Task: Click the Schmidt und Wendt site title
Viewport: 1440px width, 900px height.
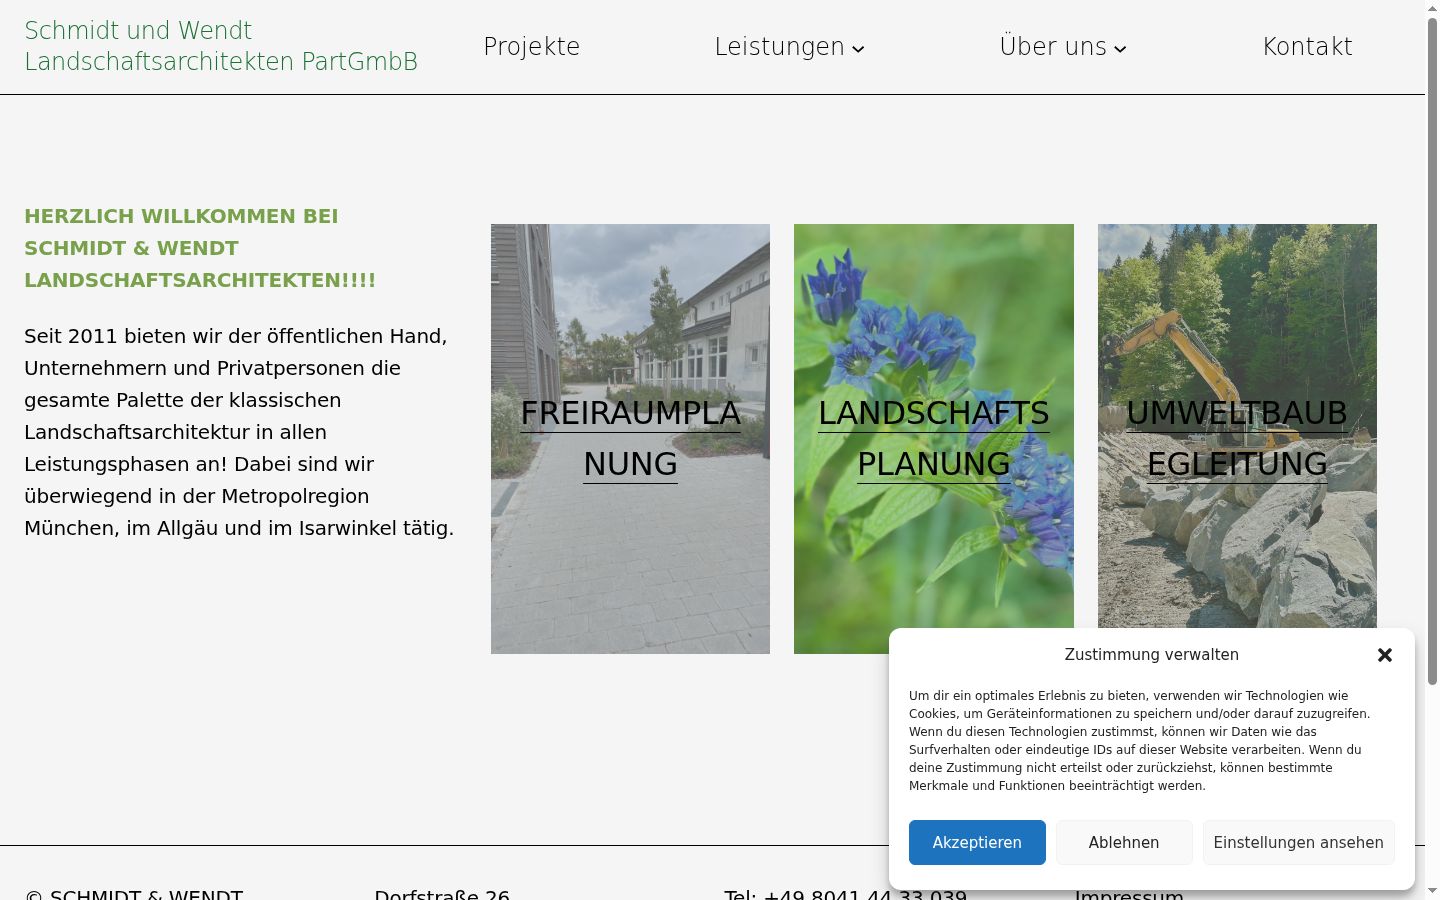Action: tap(221, 46)
